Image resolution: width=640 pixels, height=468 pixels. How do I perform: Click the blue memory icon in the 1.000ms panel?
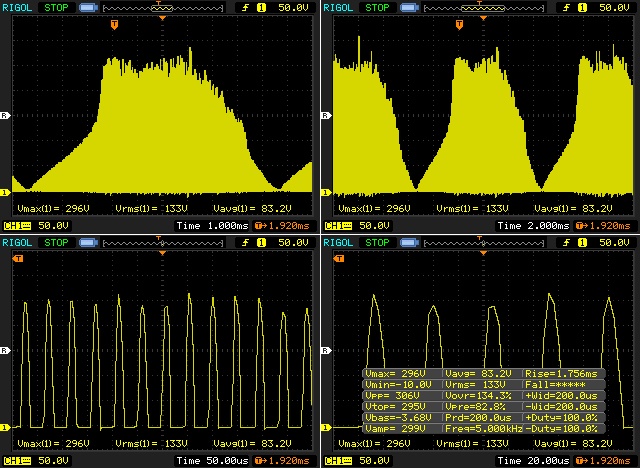point(88,8)
